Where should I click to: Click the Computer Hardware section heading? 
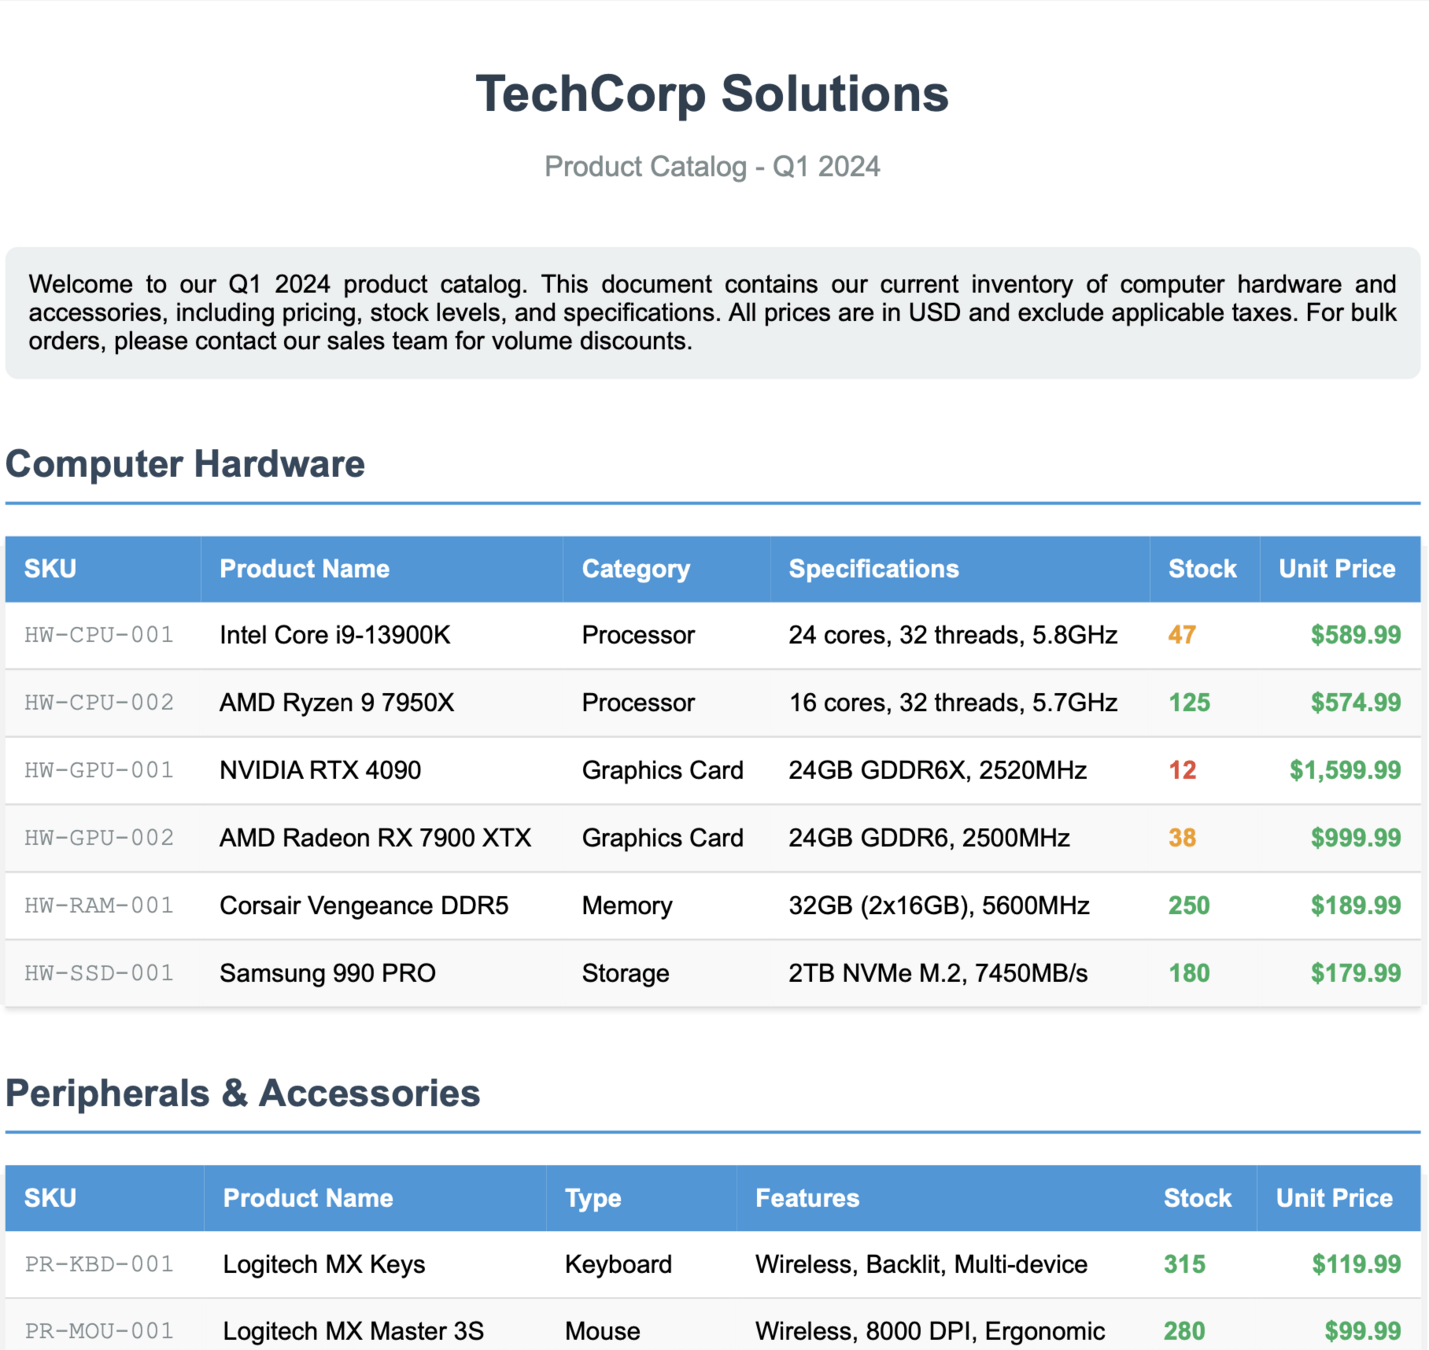[185, 464]
